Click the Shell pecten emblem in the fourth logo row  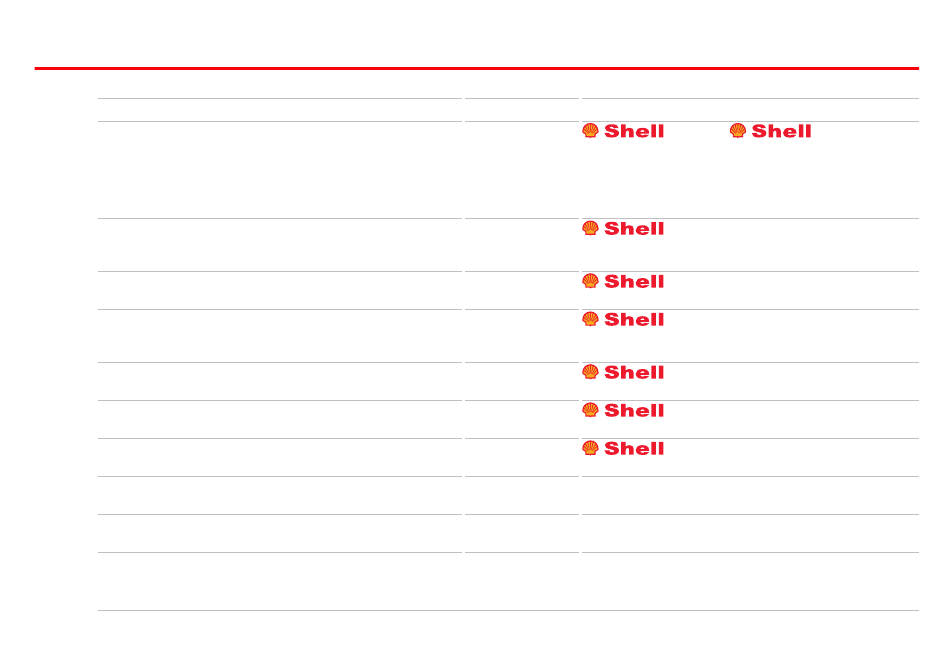[x=590, y=319]
